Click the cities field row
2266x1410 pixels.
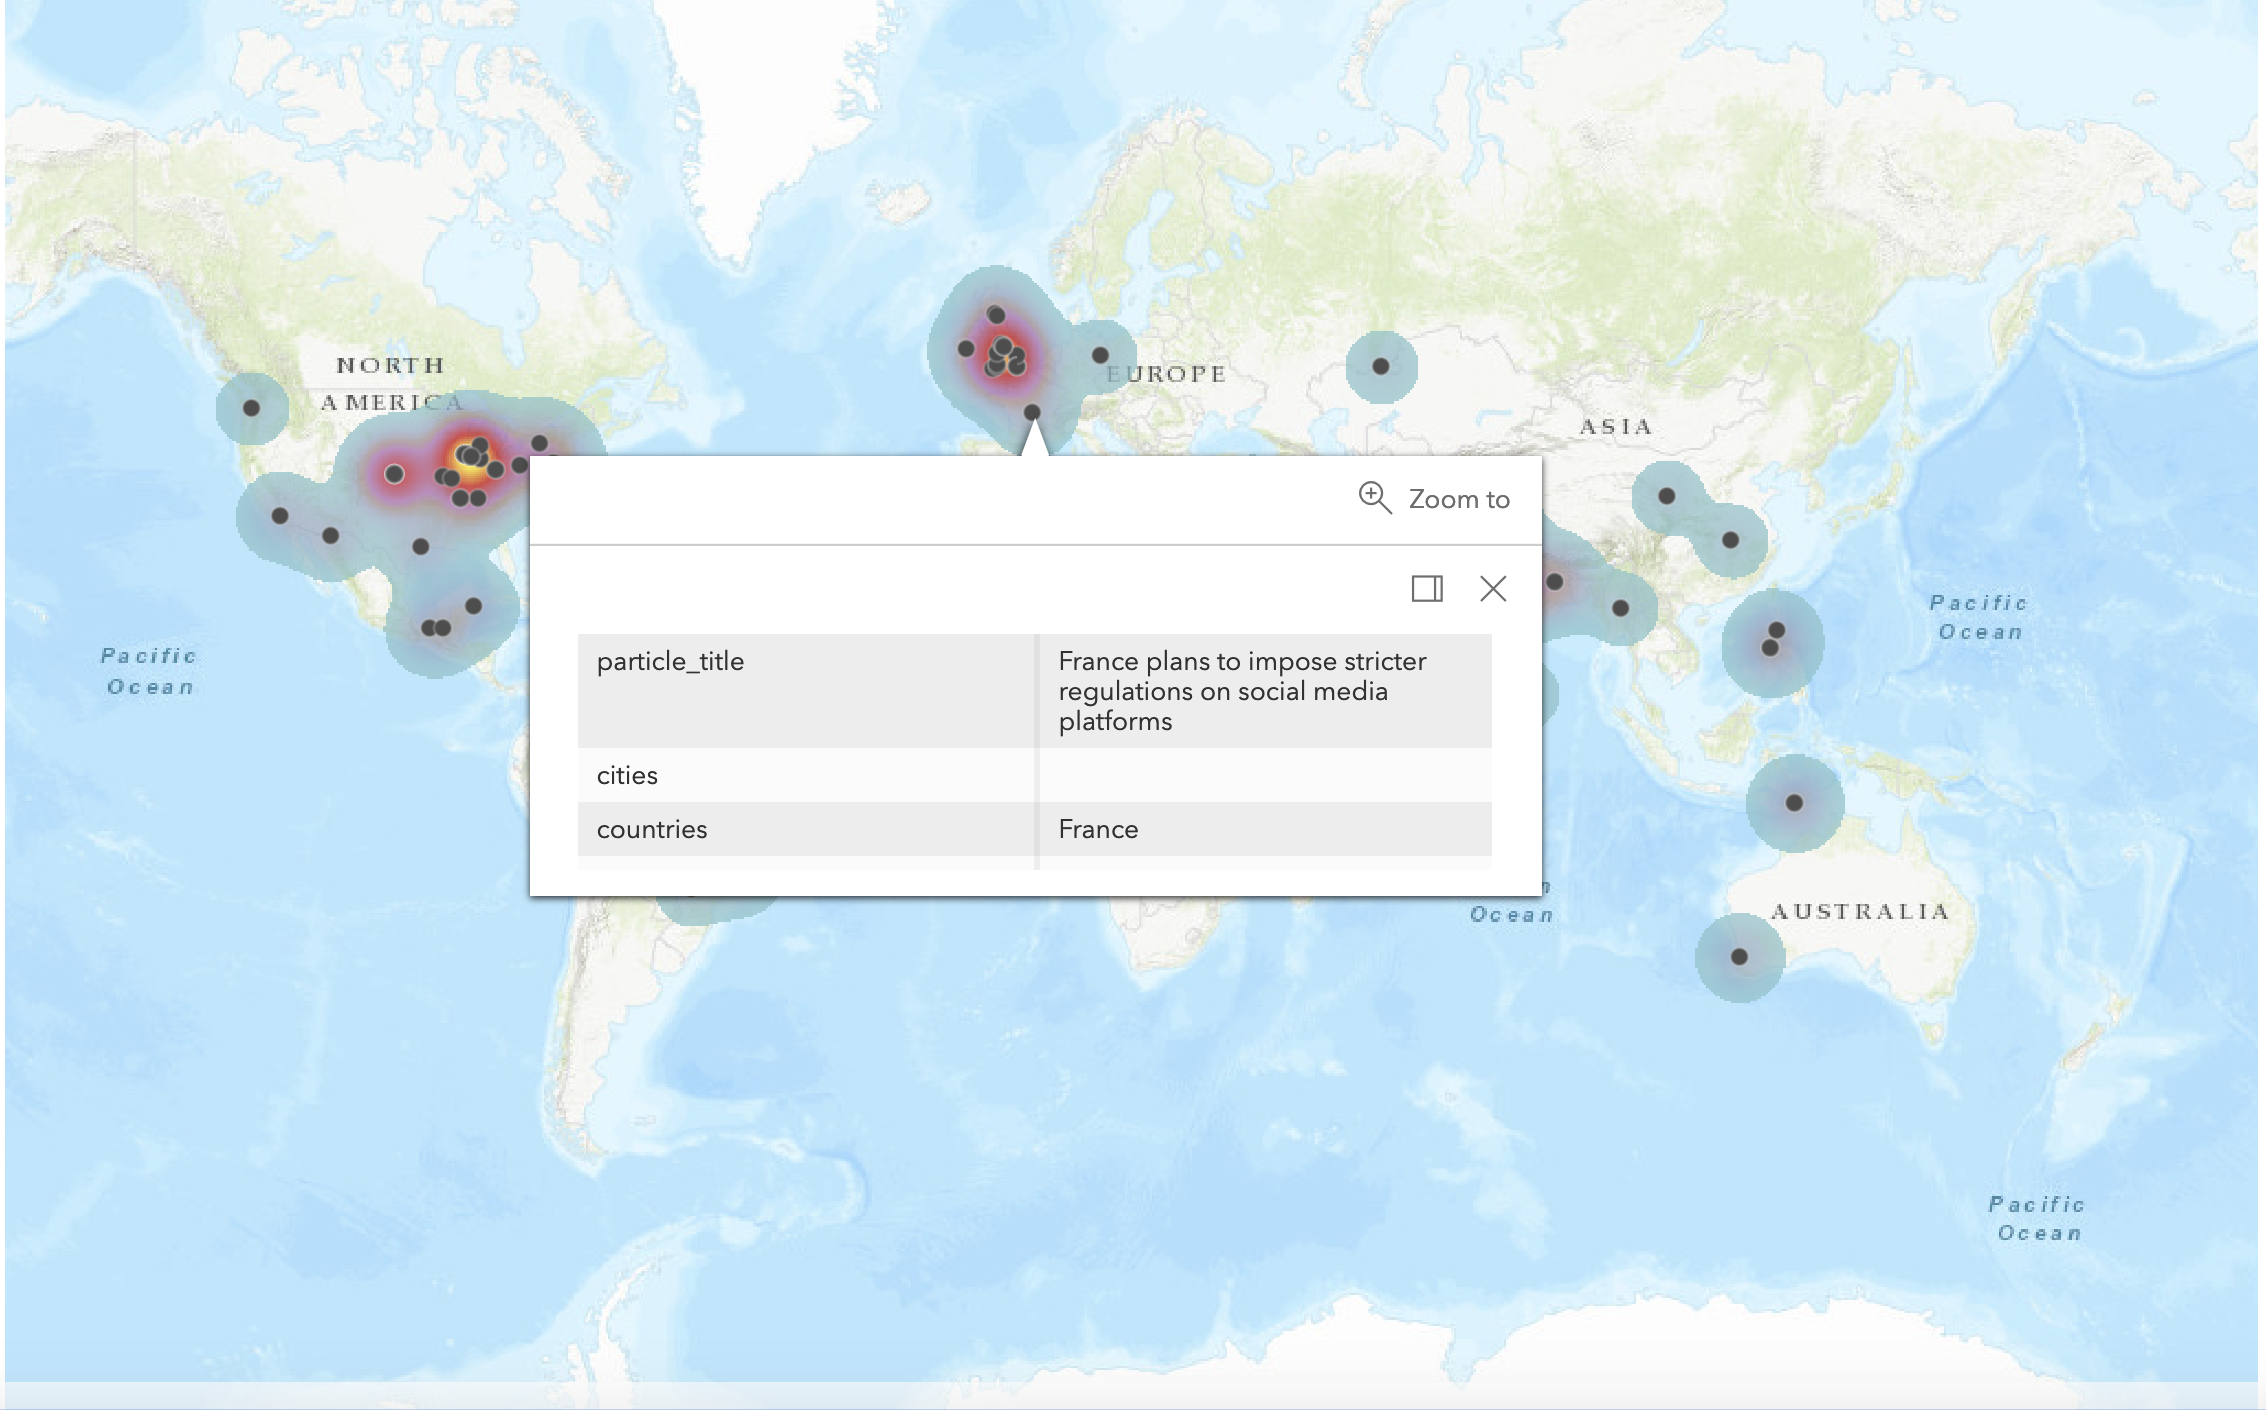627,775
